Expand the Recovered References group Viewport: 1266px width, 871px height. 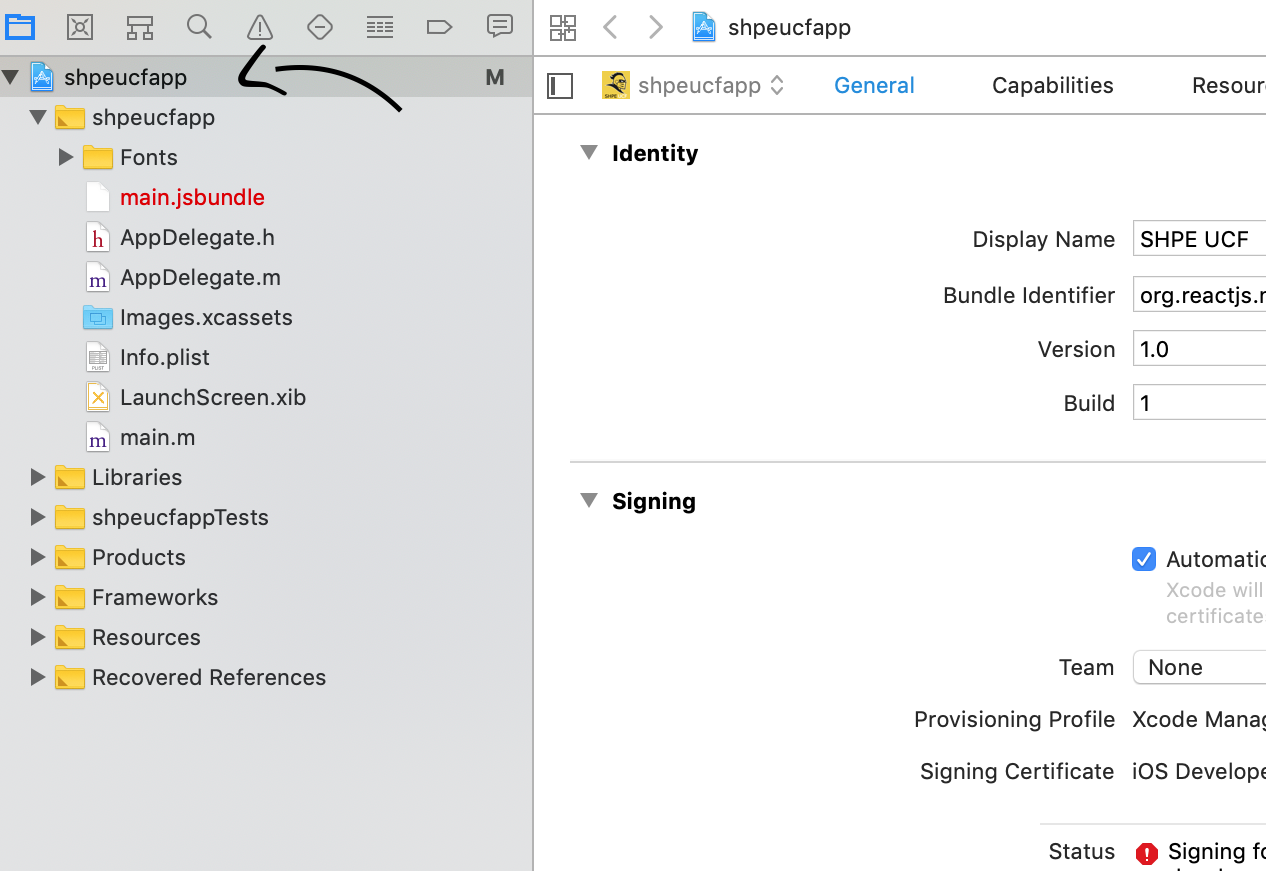click(x=38, y=677)
